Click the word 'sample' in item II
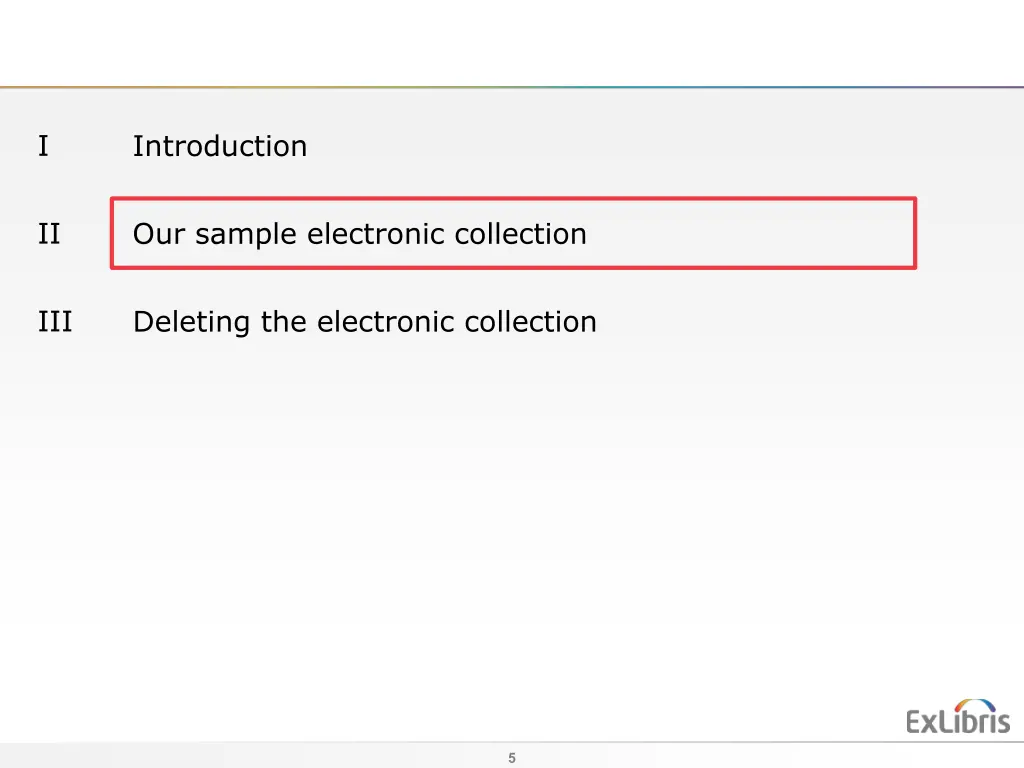 246,235
